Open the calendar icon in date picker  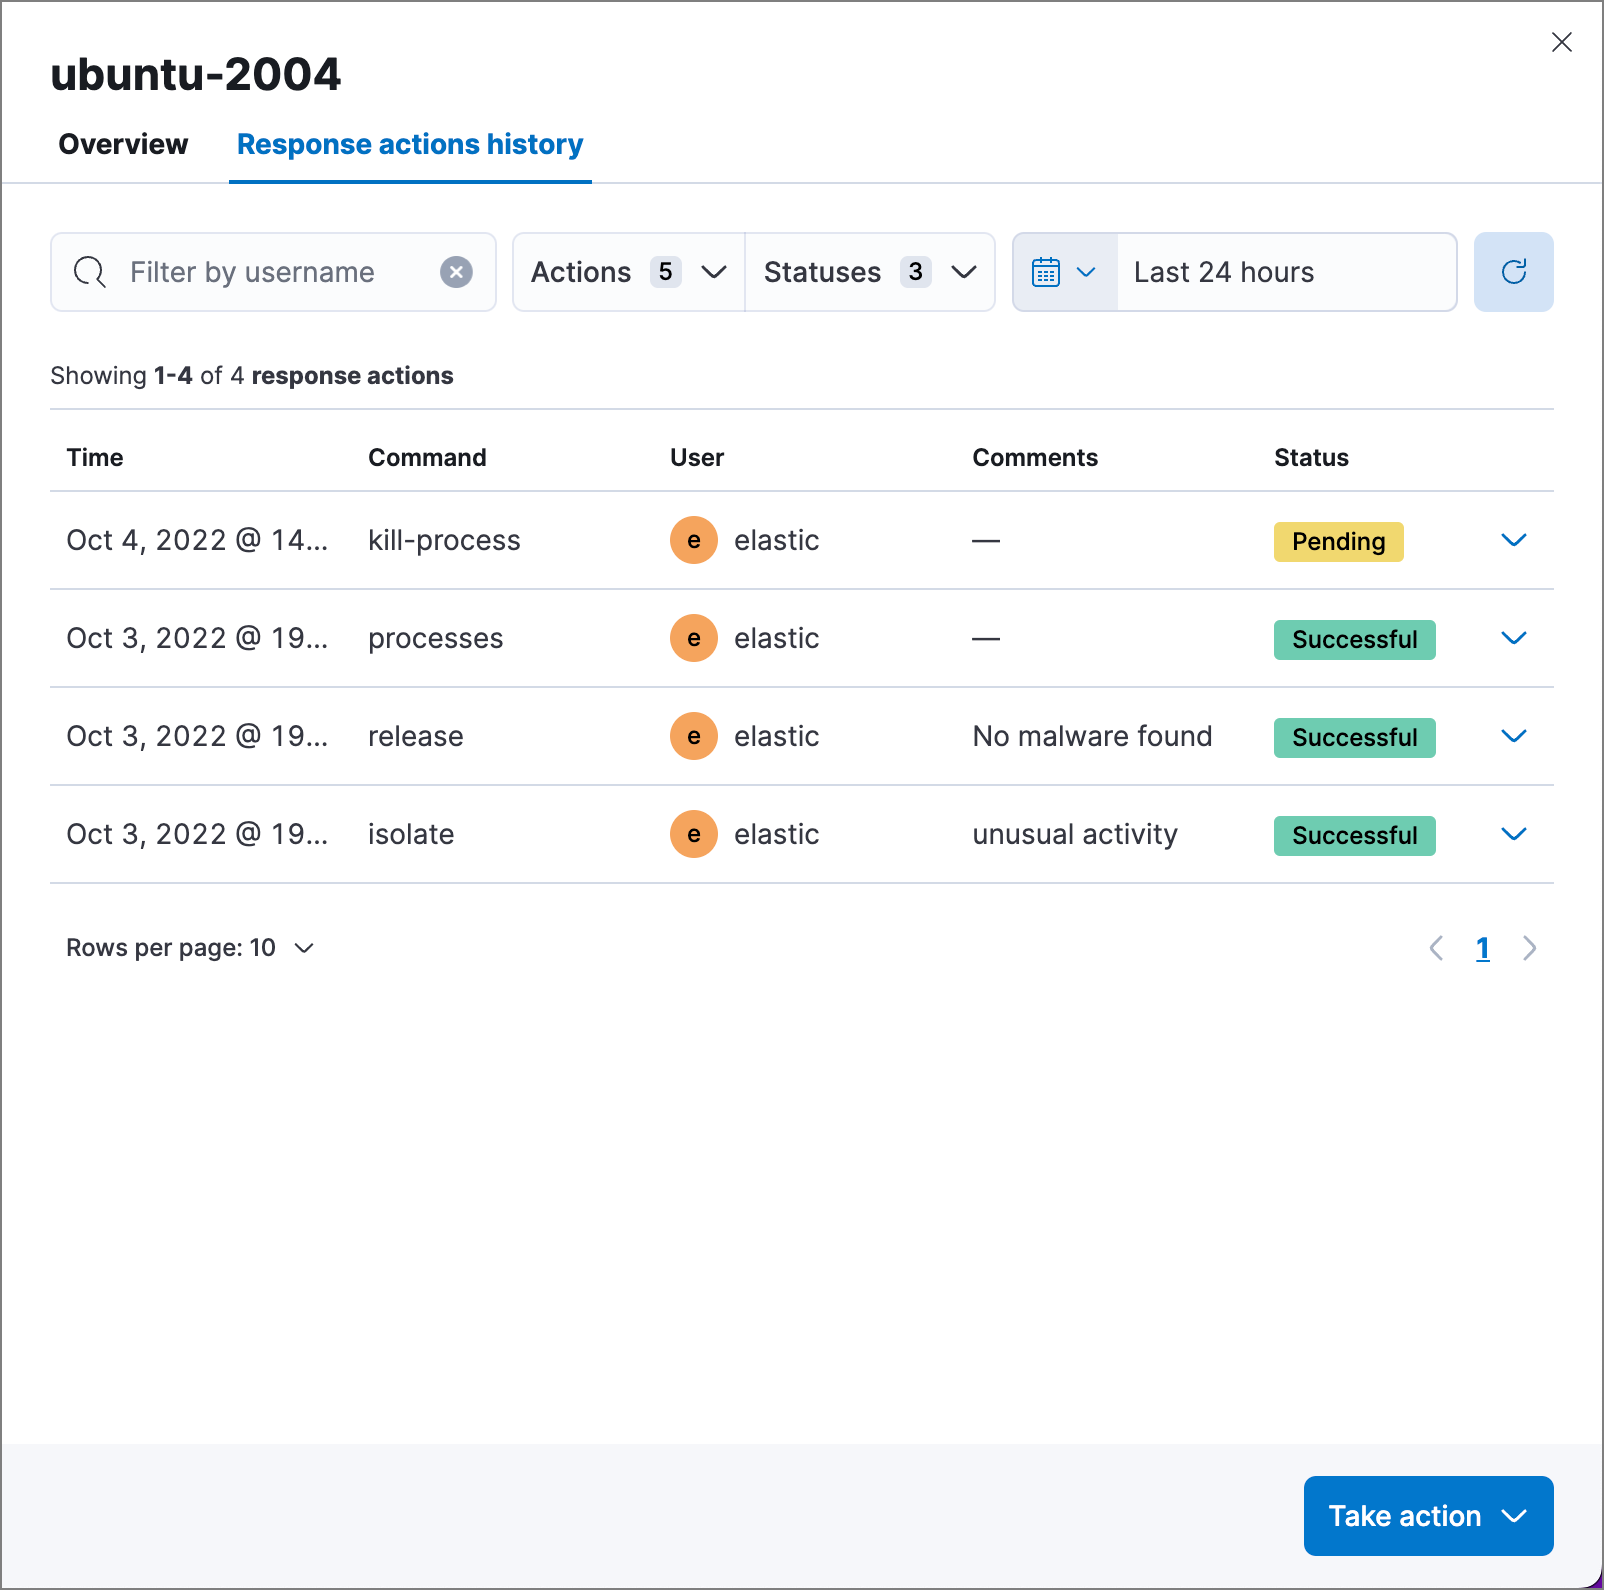click(x=1046, y=271)
